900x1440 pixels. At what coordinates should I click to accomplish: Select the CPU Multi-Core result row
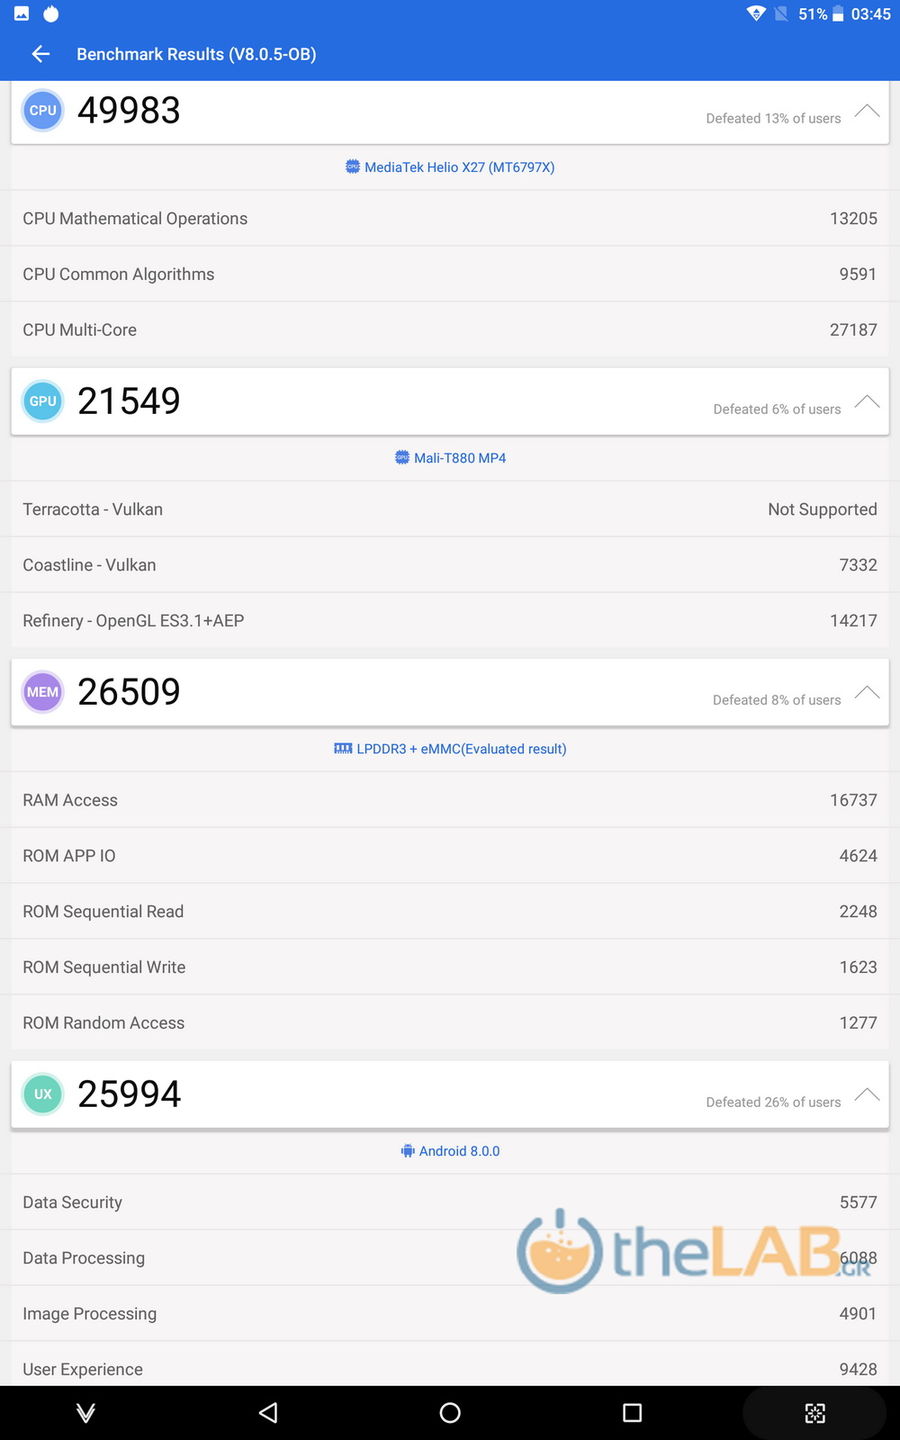coord(450,330)
